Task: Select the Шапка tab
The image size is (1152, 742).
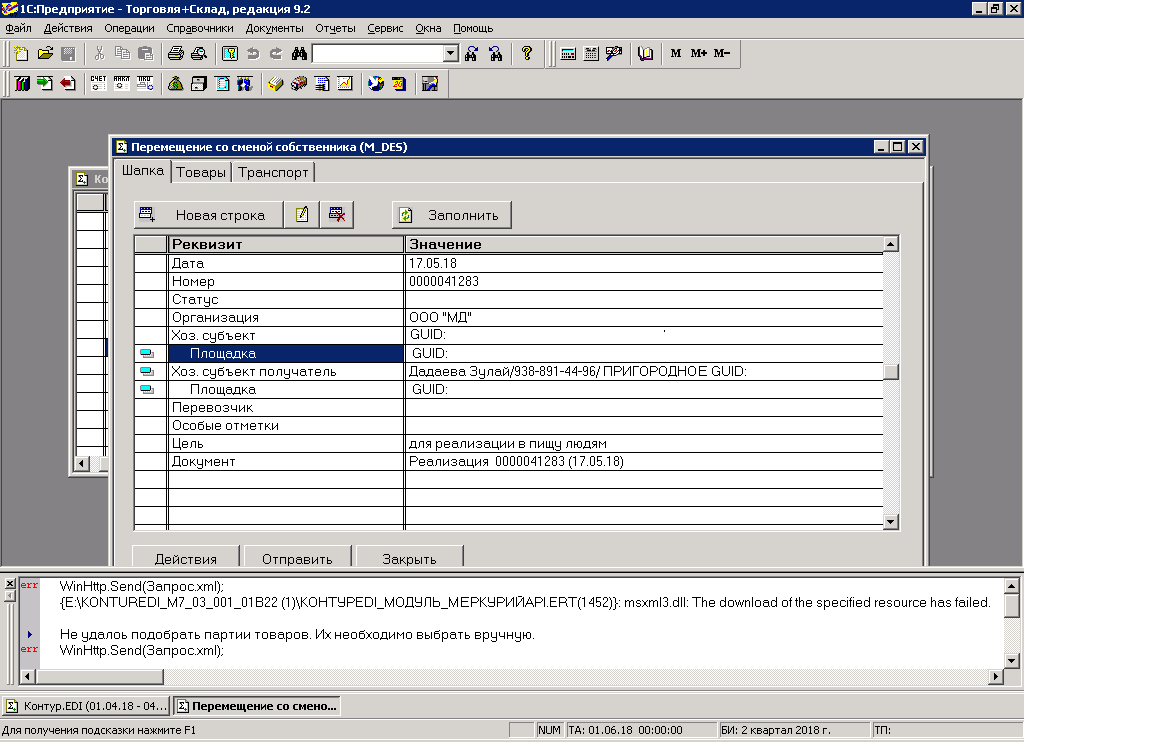Action: [143, 170]
